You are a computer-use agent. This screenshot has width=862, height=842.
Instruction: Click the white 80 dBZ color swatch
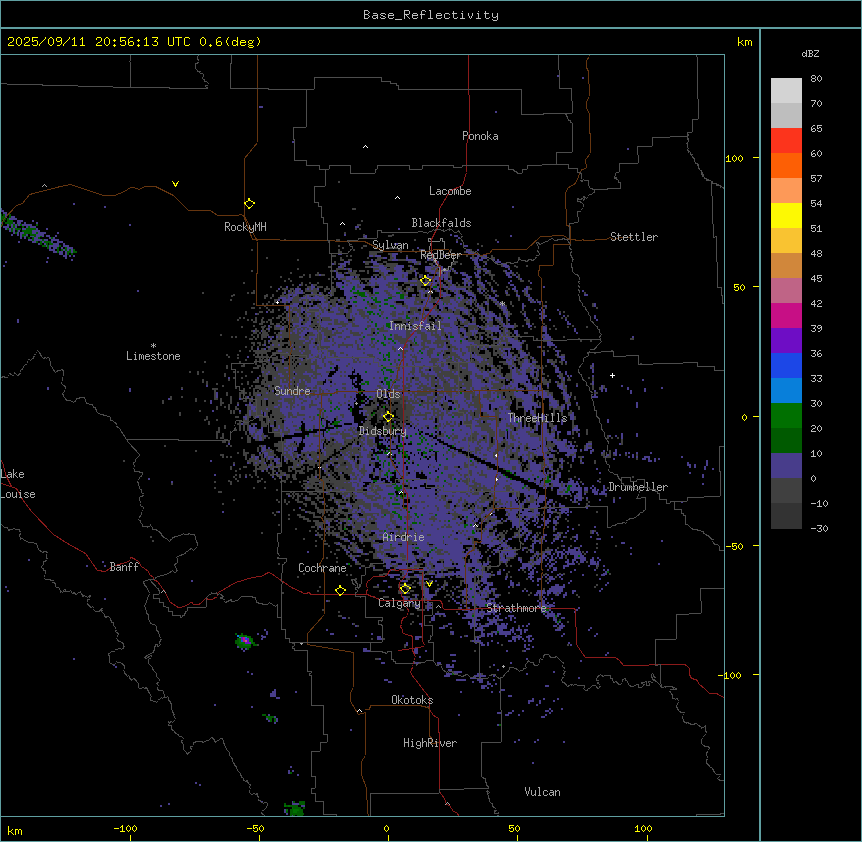point(786,91)
